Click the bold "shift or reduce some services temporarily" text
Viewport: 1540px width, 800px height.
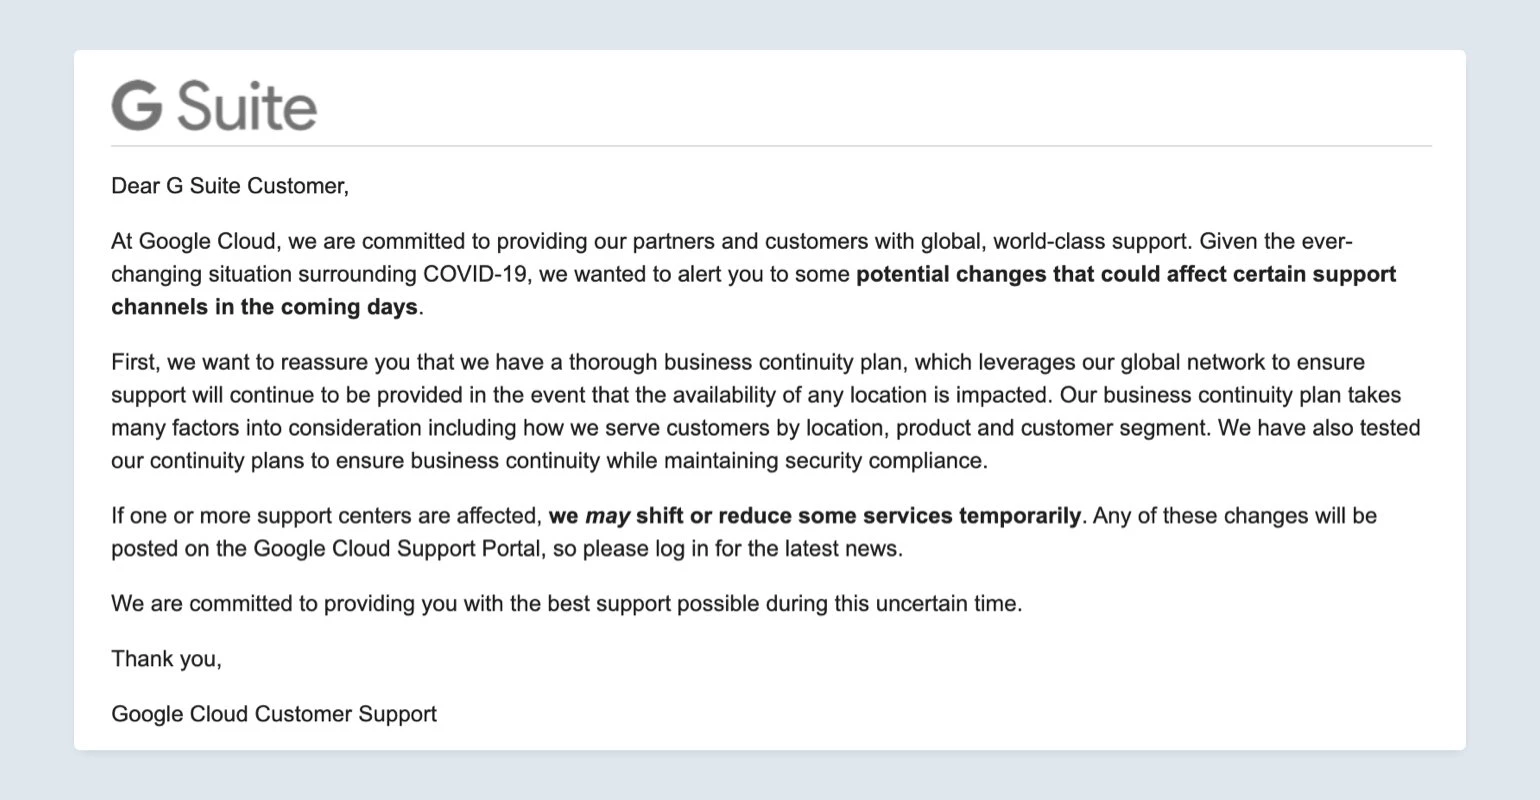coord(858,516)
